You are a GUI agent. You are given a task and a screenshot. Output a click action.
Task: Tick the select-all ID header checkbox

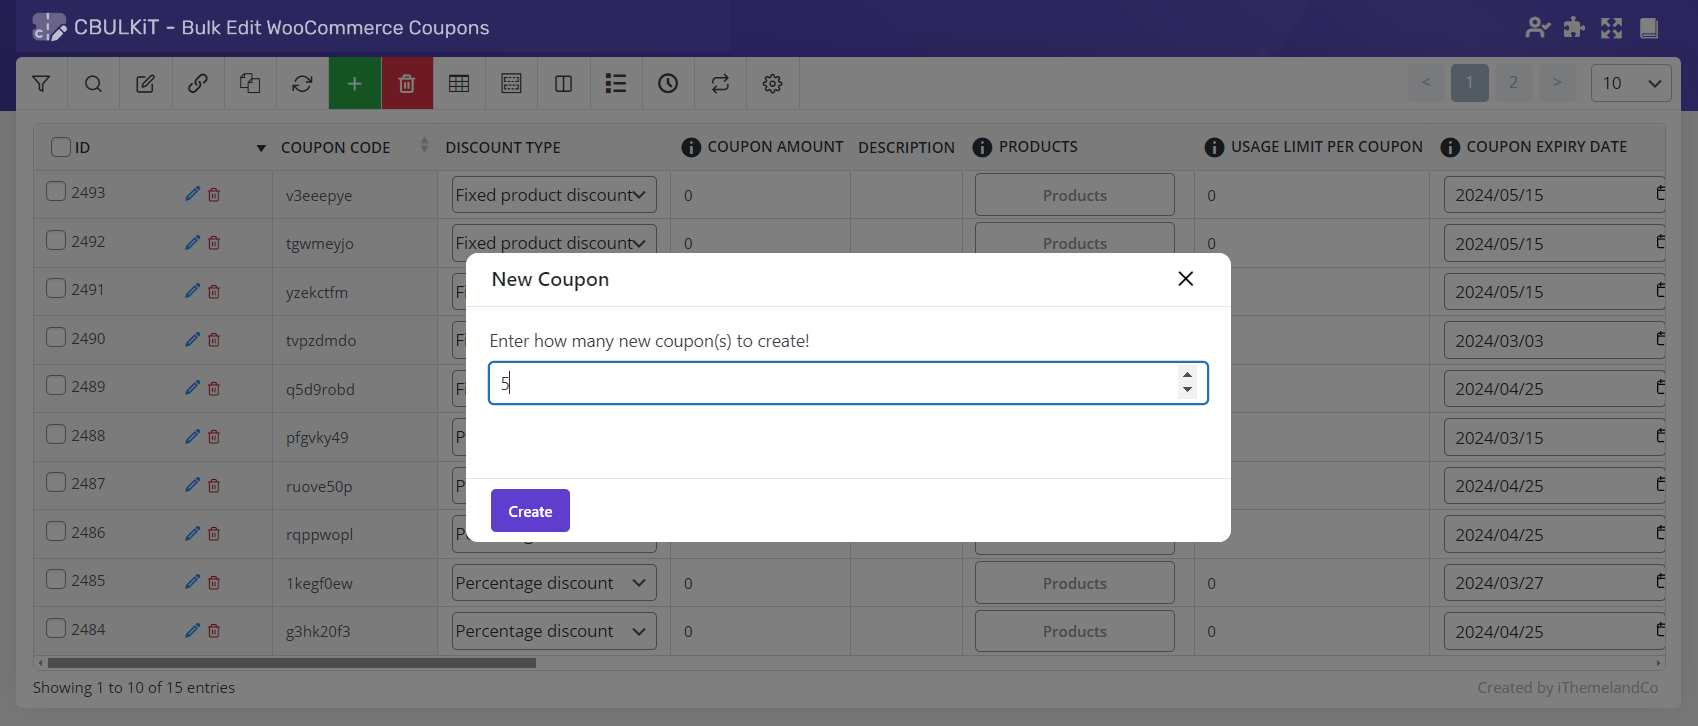(x=61, y=147)
